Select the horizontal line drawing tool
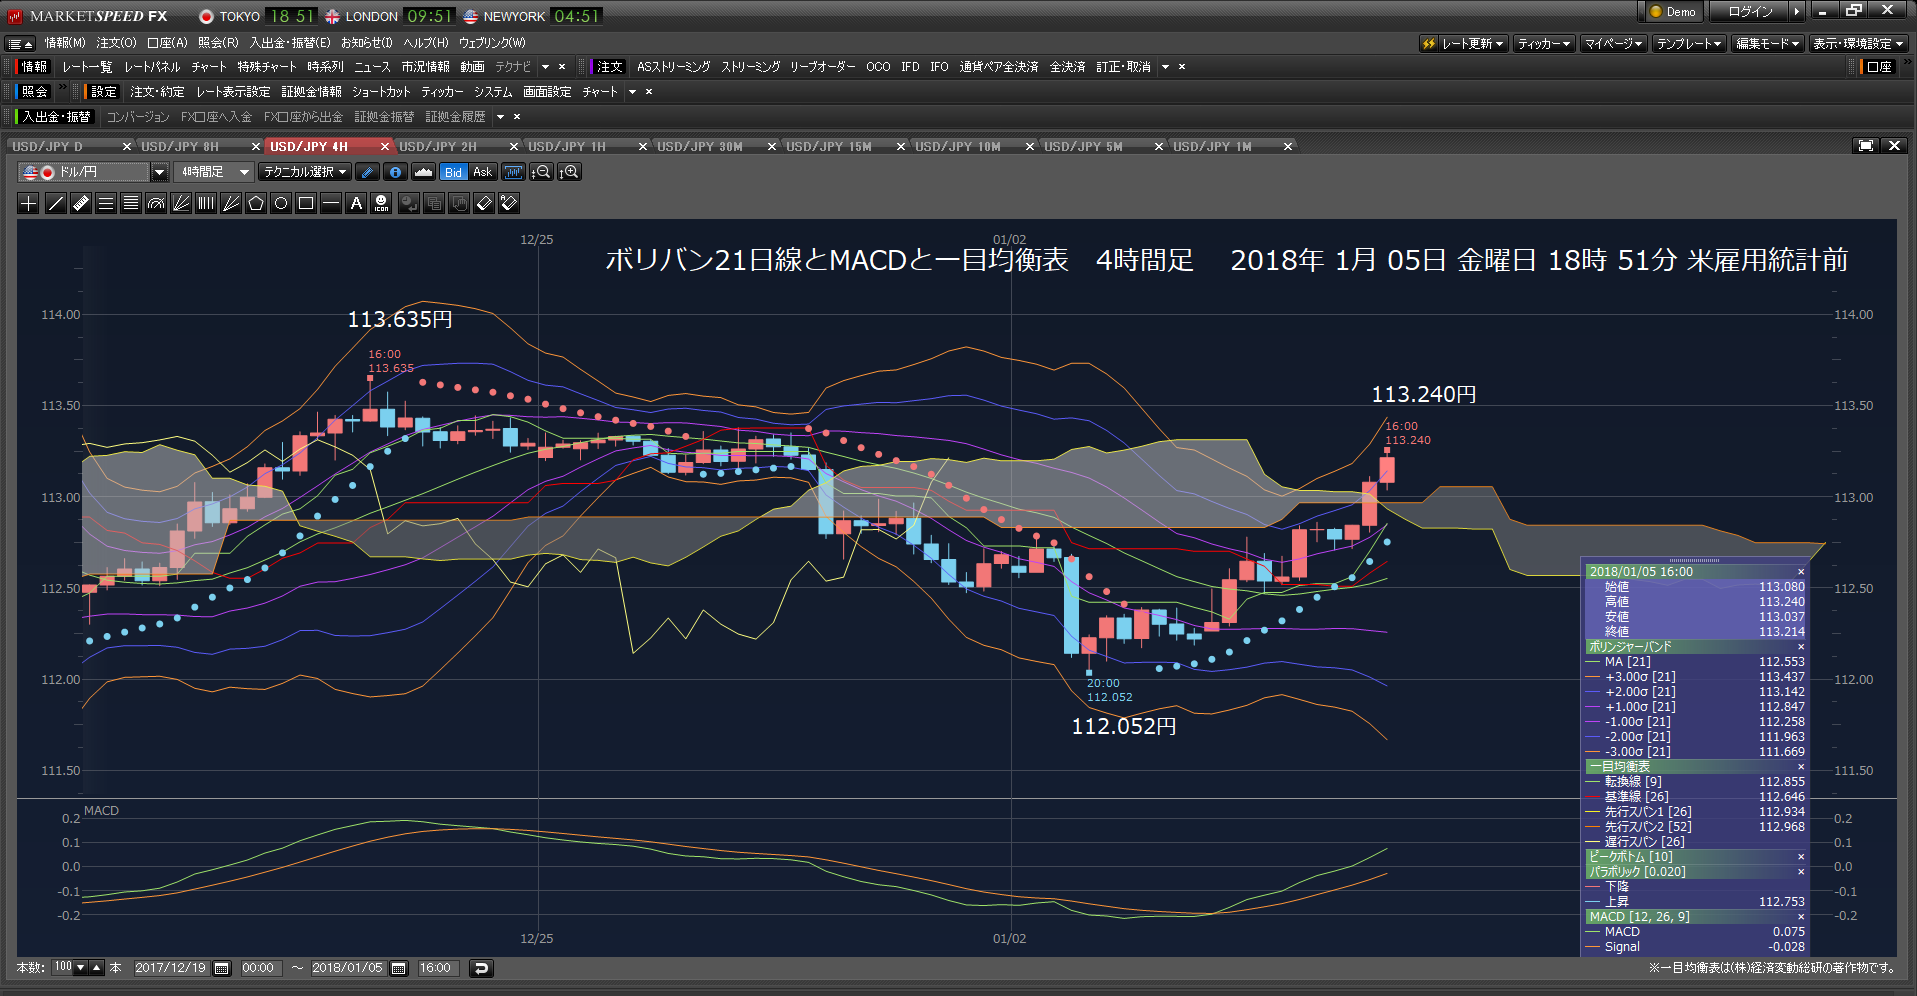This screenshot has width=1917, height=996. (x=331, y=203)
